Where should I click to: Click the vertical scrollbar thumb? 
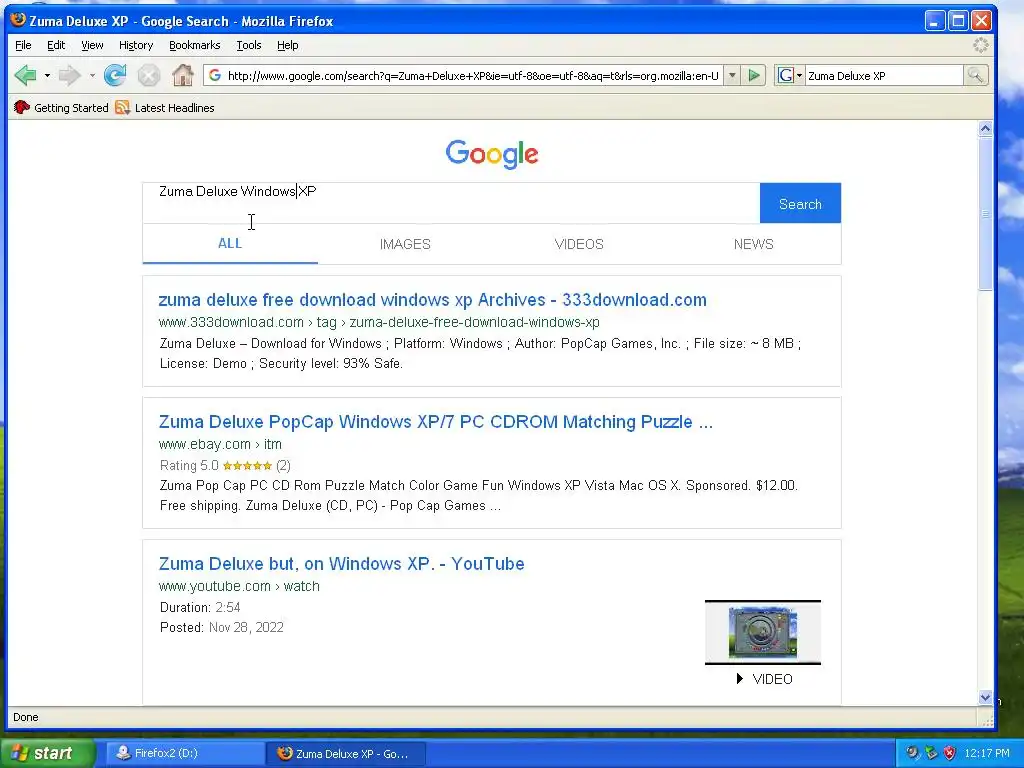coord(985,214)
